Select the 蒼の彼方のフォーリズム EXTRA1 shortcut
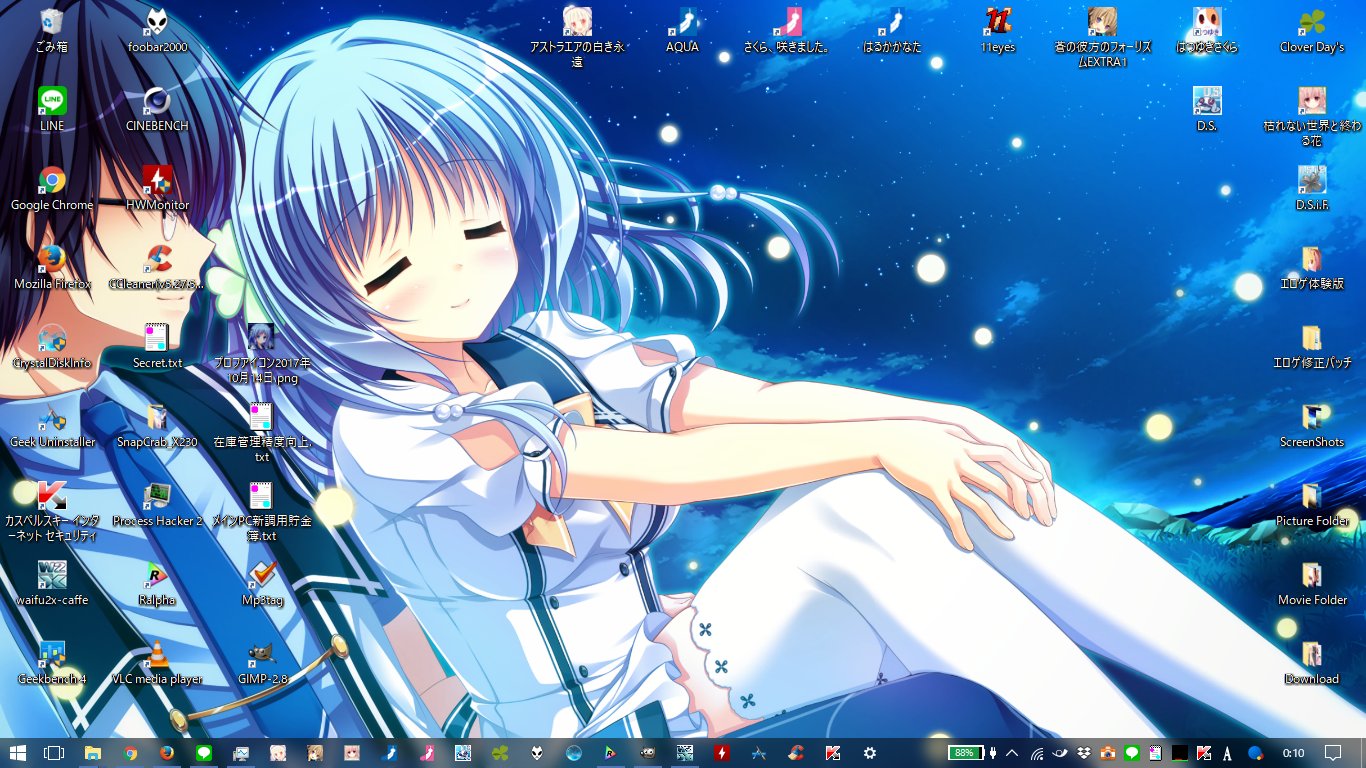Viewport: 1366px width, 768px height. (x=1102, y=37)
